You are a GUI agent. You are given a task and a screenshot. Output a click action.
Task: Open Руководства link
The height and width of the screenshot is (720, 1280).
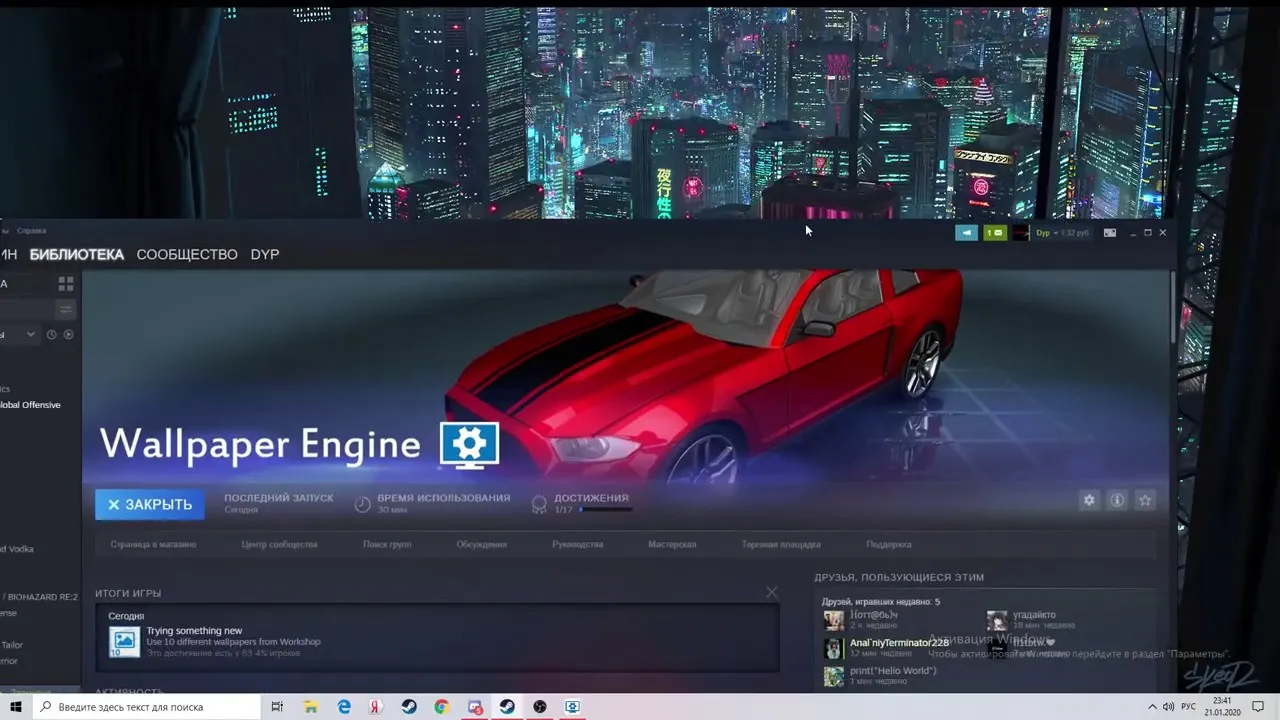(577, 544)
